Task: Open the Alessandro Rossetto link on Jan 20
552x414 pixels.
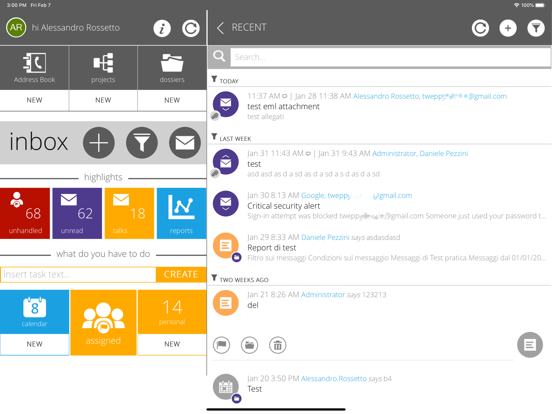Action: tap(334, 378)
